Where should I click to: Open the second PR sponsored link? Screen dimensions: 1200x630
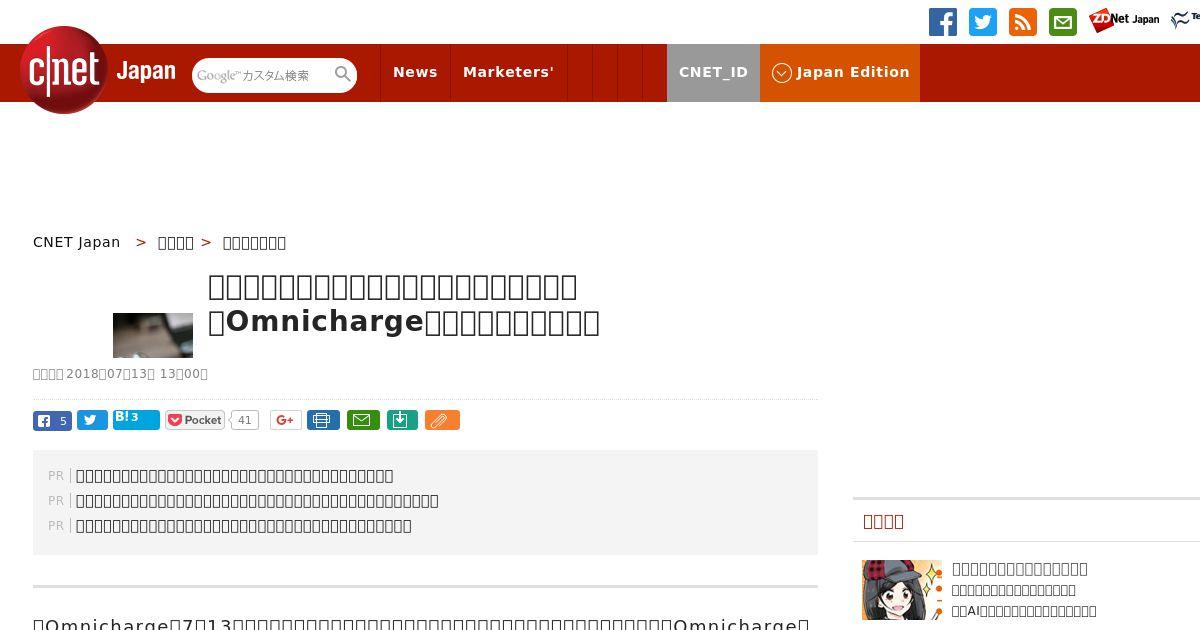click(x=257, y=501)
